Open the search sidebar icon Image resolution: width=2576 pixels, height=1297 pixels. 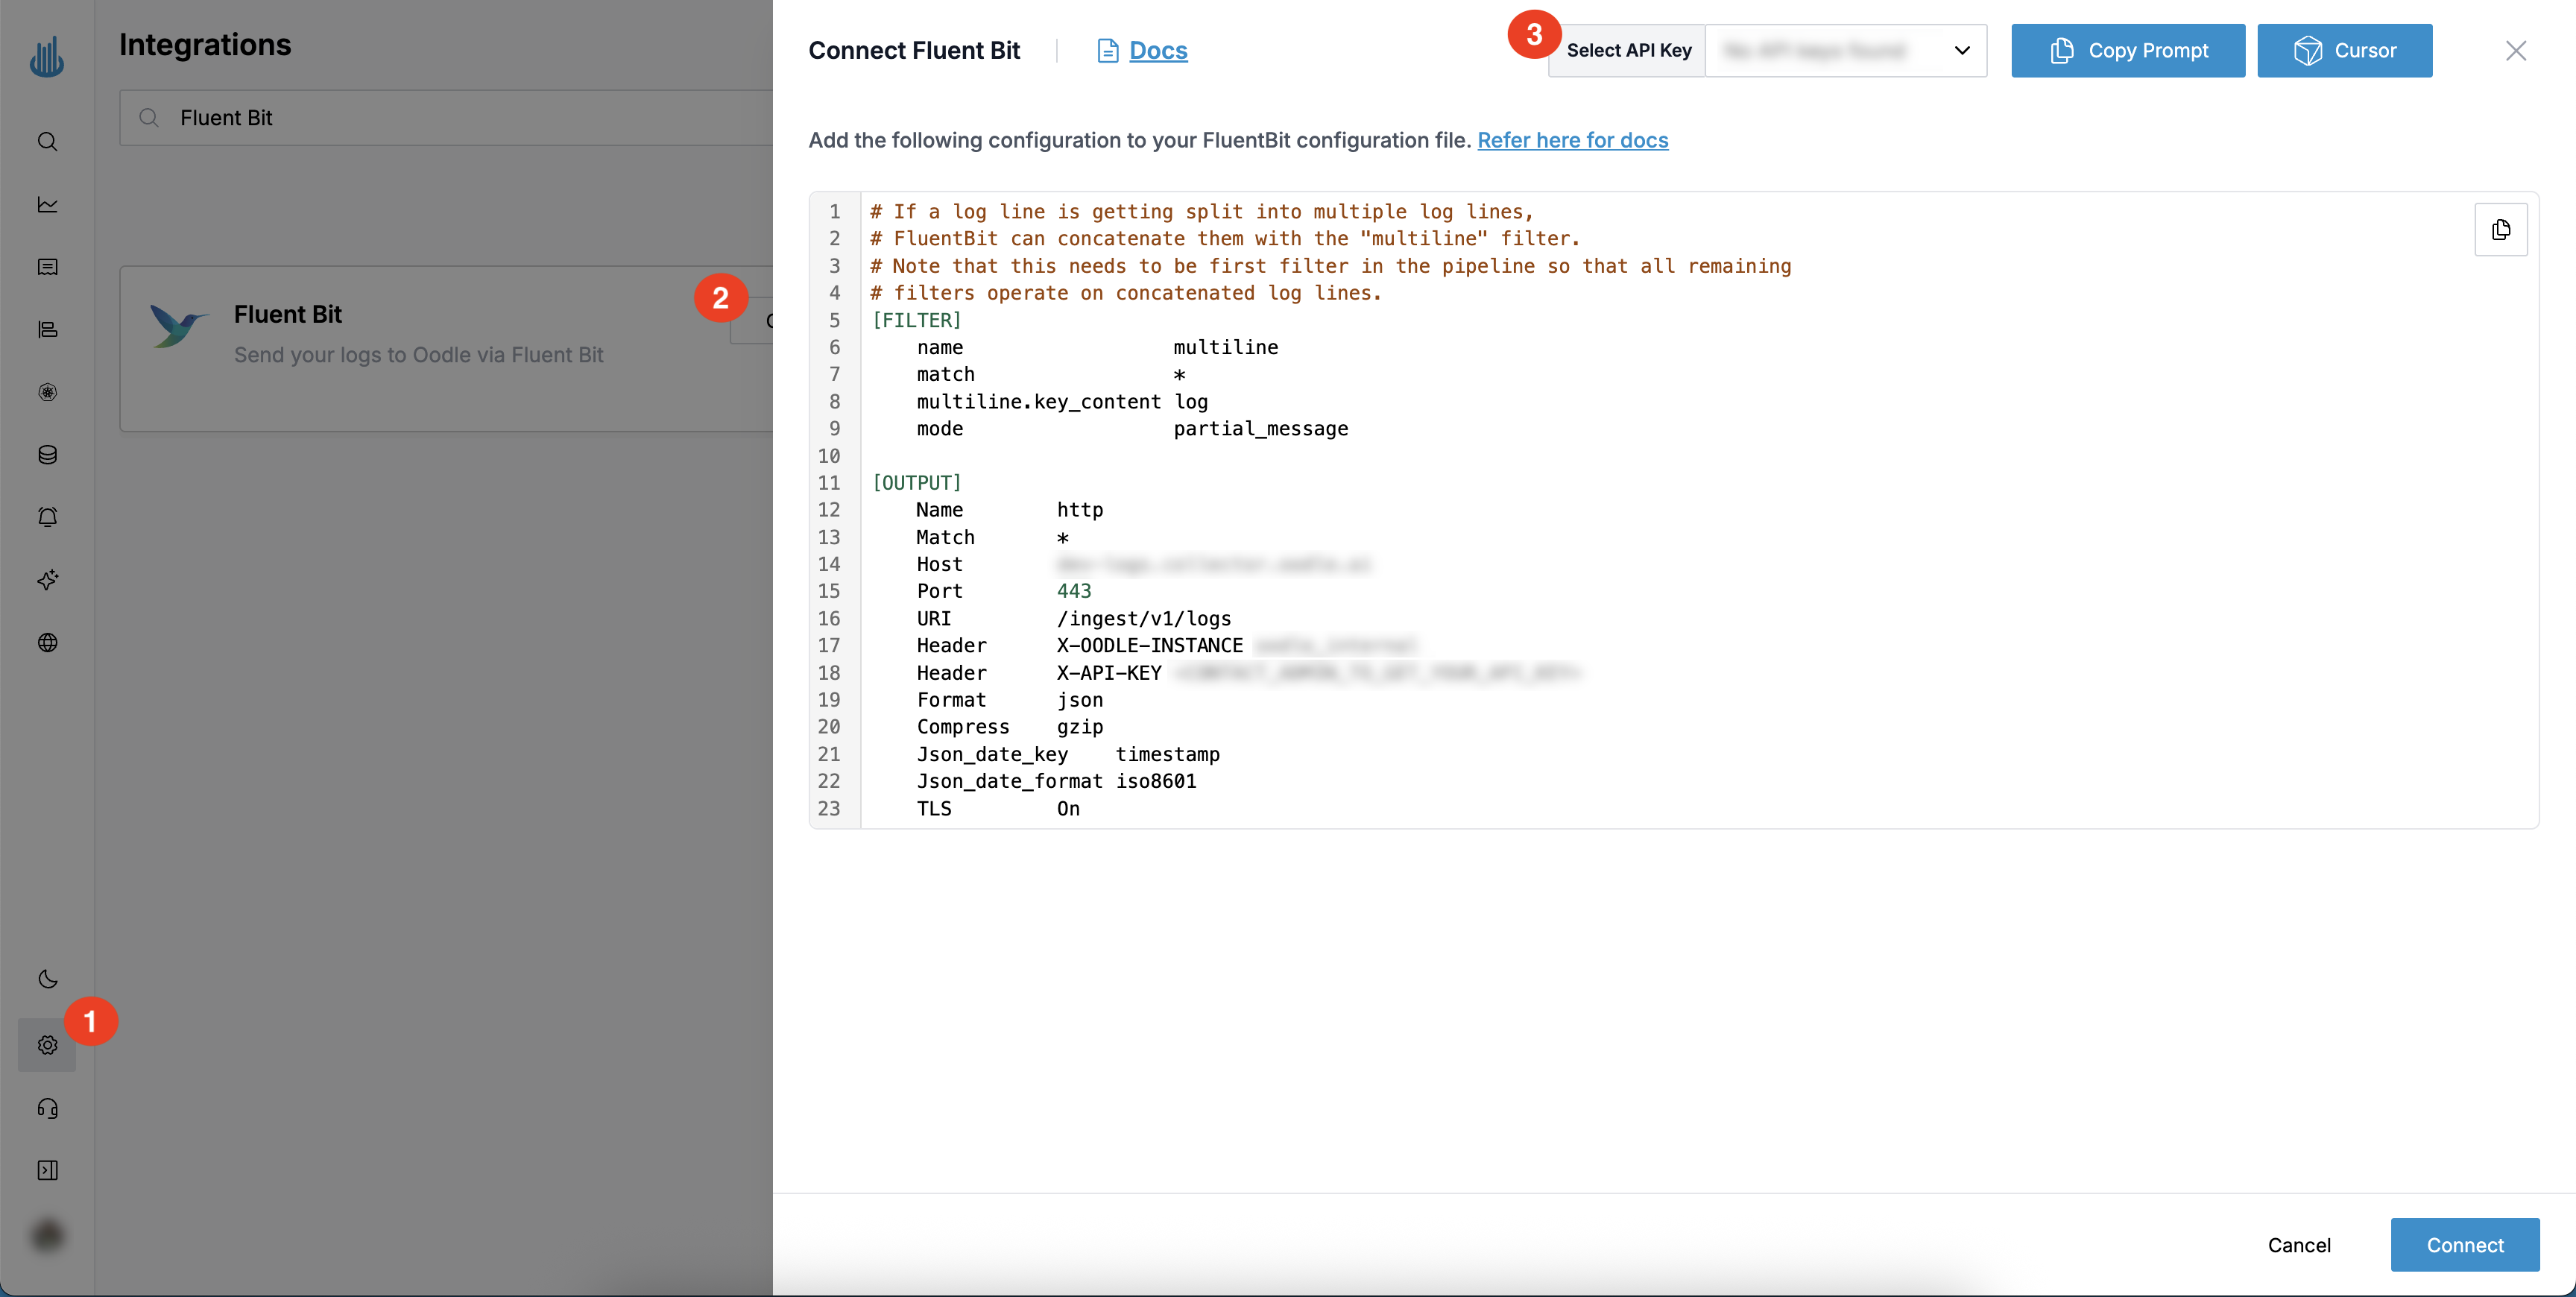pos(47,141)
